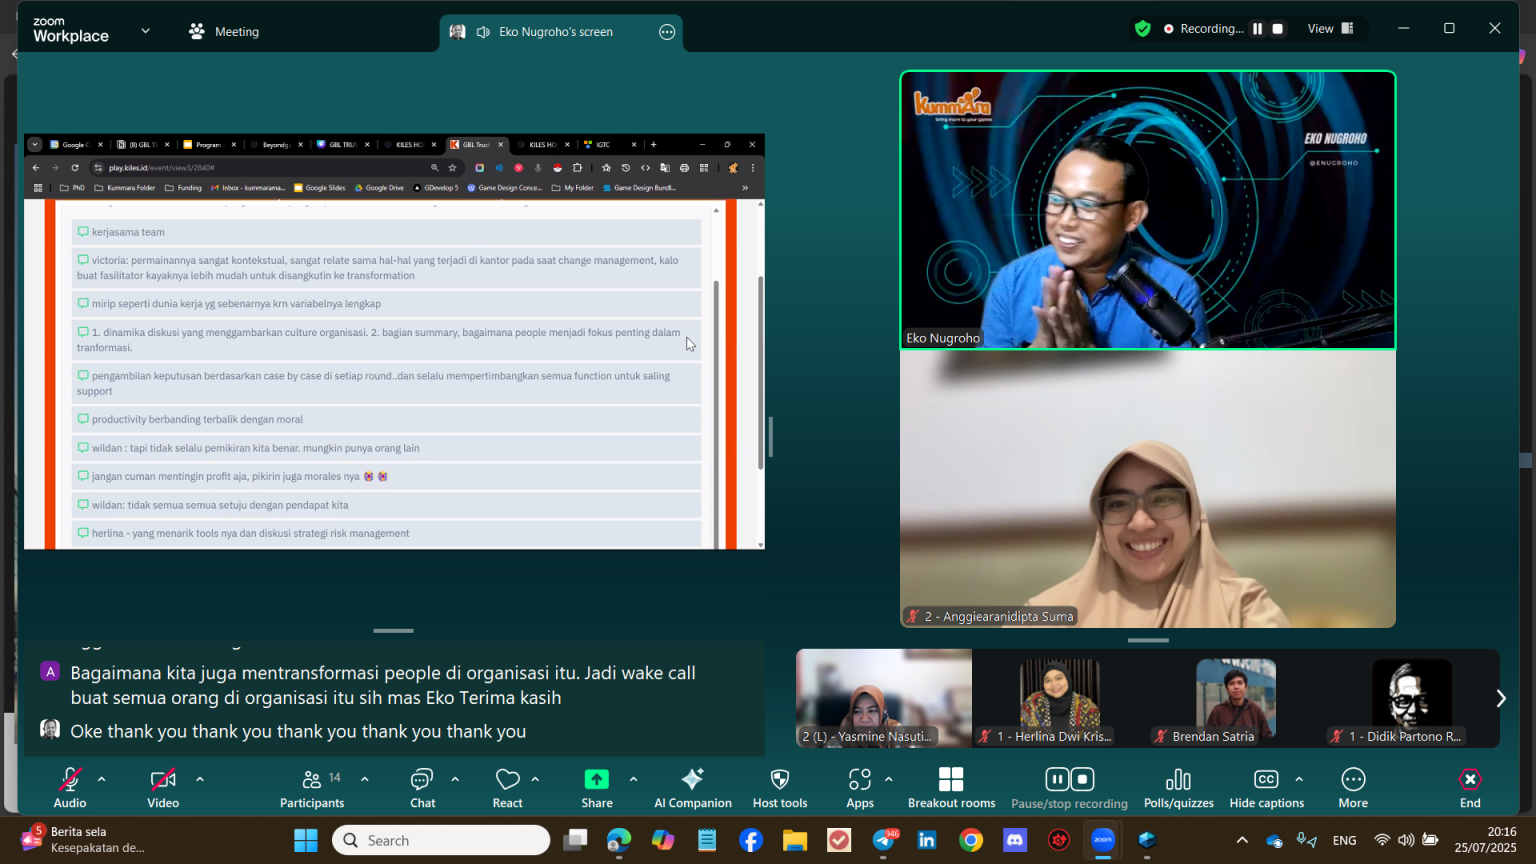This screenshot has height=864, width=1536.
Task: Expand the video options arrow
Action: (x=200, y=779)
